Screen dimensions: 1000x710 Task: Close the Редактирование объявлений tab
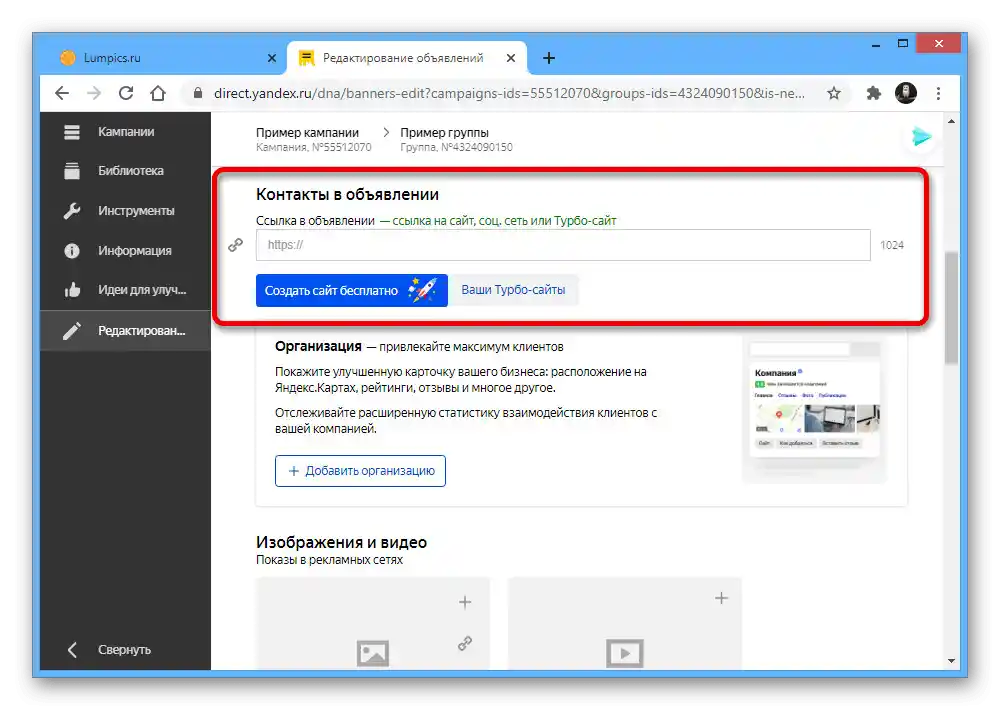[511, 58]
